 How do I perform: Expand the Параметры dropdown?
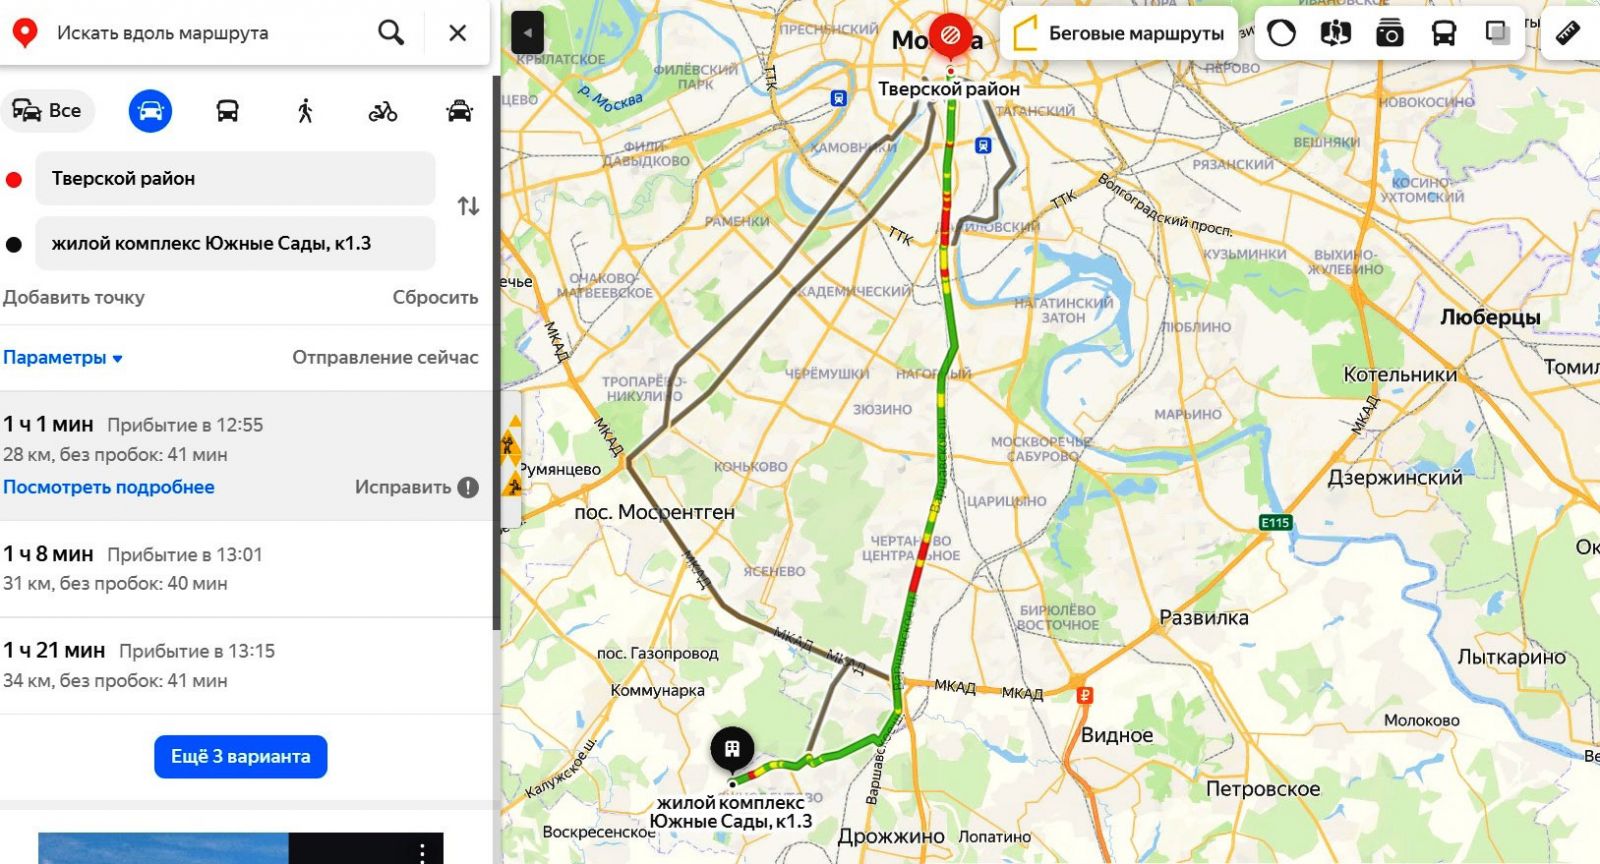[x=62, y=357]
